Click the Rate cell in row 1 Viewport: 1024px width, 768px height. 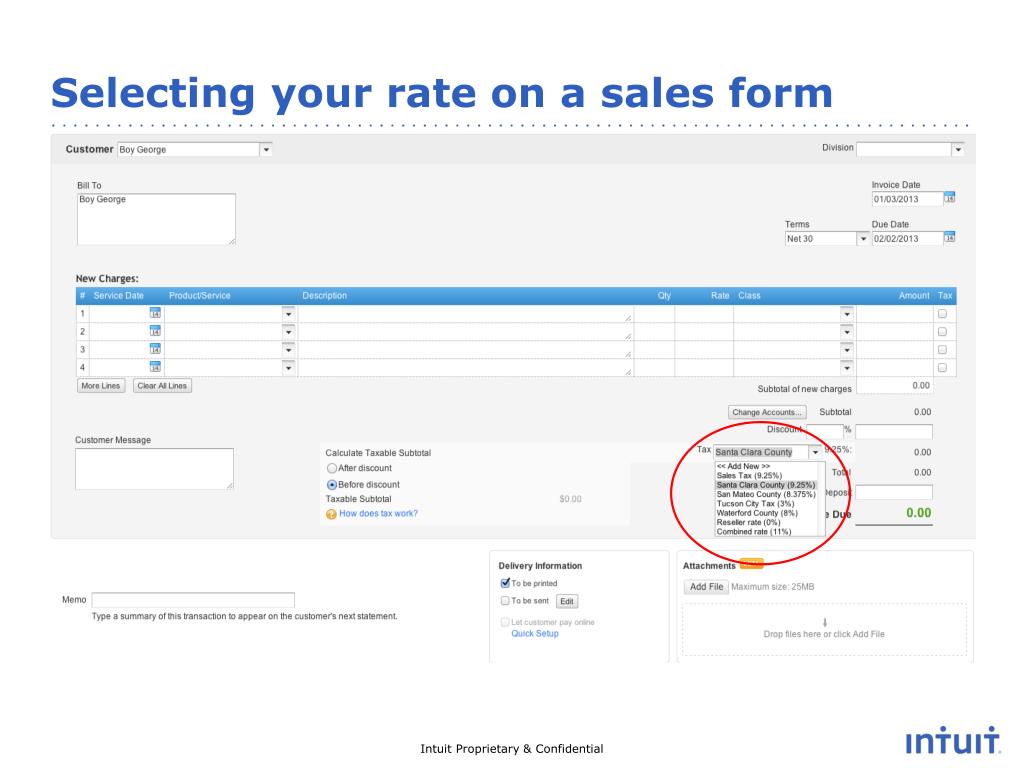click(704, 314)
